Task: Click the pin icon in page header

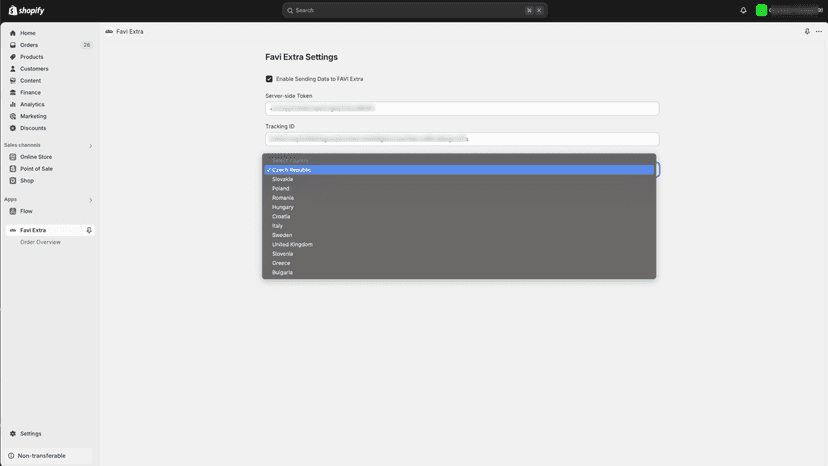Action: coord(807,32)
